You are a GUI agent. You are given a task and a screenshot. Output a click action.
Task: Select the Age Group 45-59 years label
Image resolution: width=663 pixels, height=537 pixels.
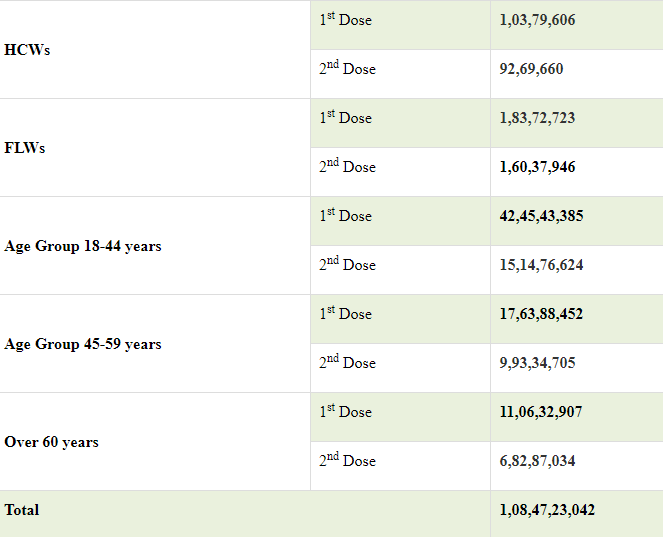point(83,344)
